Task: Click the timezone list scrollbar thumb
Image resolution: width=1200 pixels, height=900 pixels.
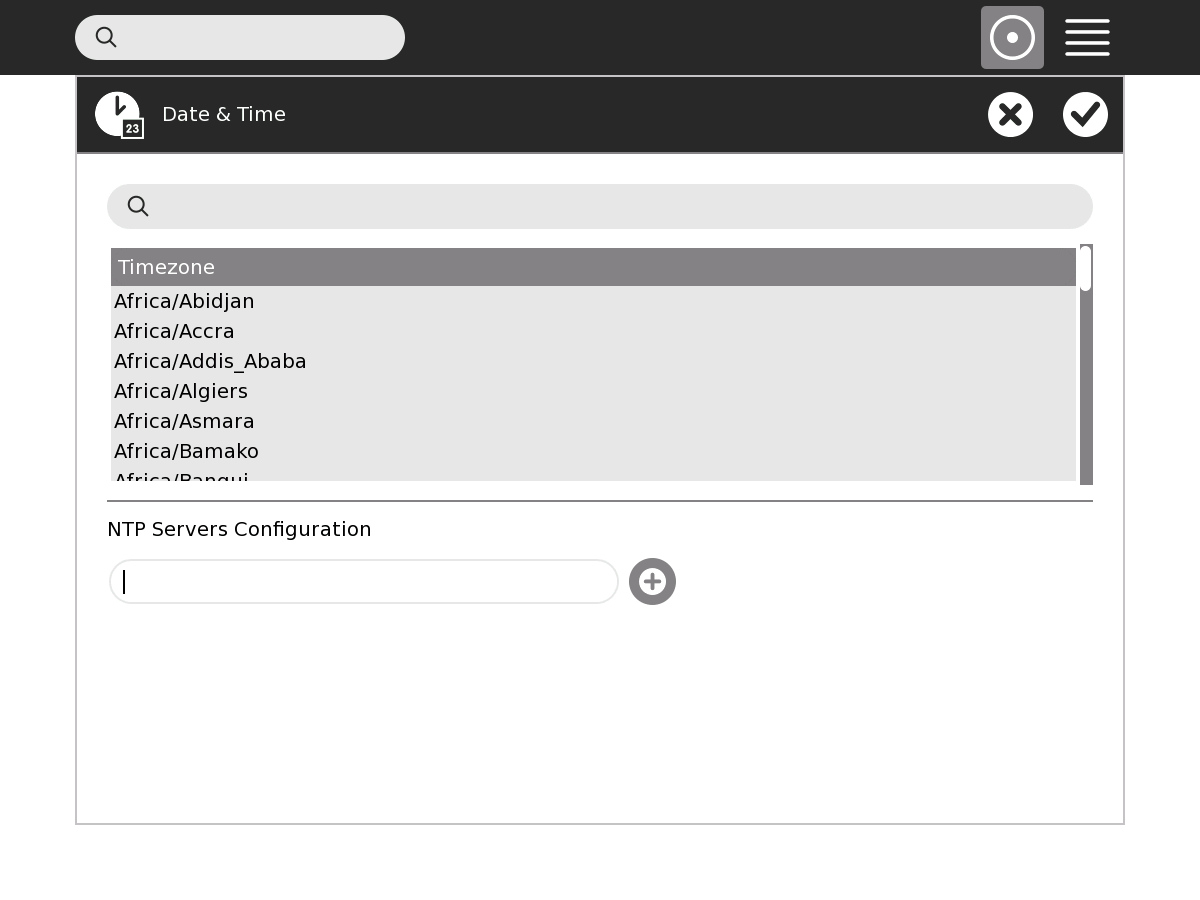Action: (1086, 269)
